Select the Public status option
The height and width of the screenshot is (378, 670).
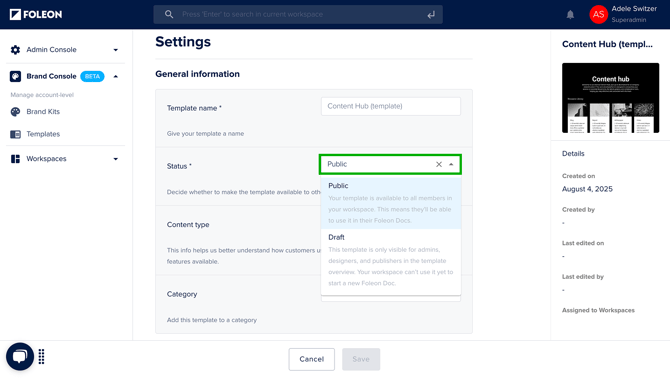coord(391,203)
